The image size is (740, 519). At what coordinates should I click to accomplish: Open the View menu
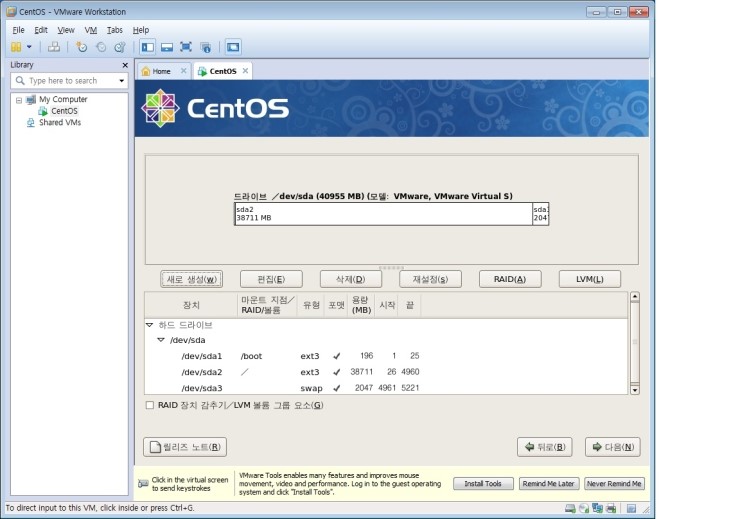click(x=66, y=30)
